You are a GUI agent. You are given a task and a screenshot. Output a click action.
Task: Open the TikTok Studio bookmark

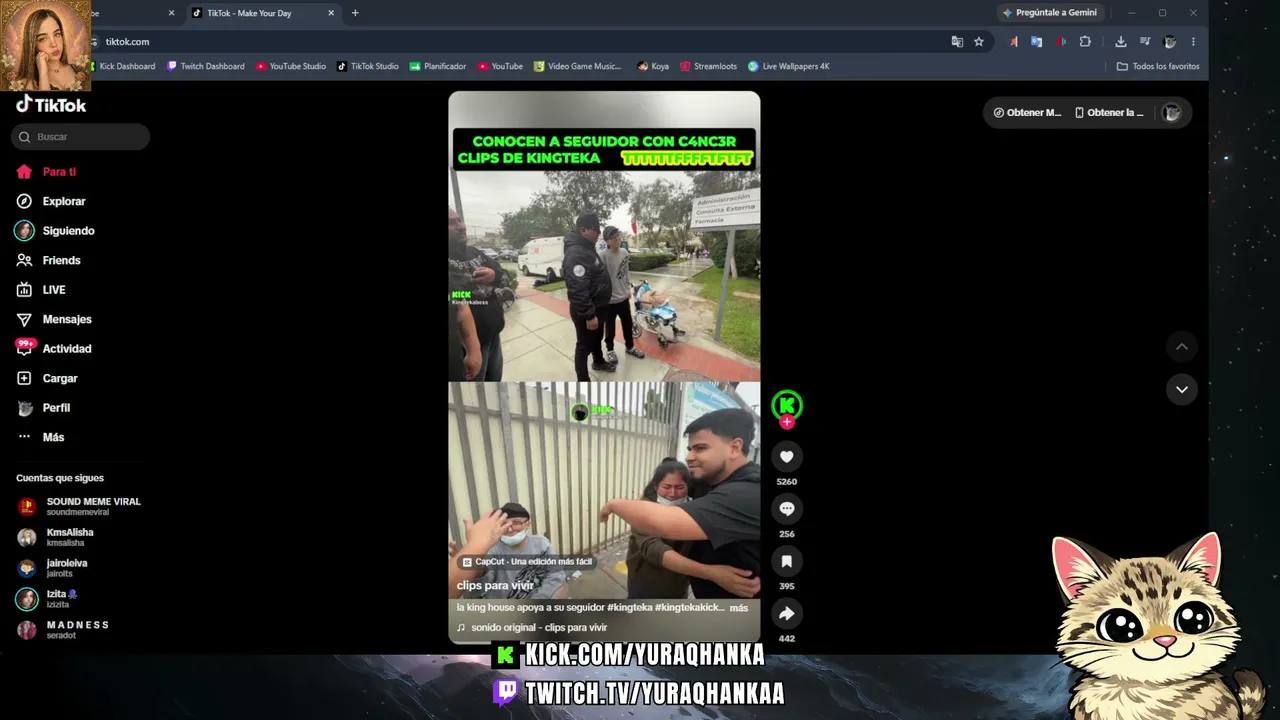point(368,66)
